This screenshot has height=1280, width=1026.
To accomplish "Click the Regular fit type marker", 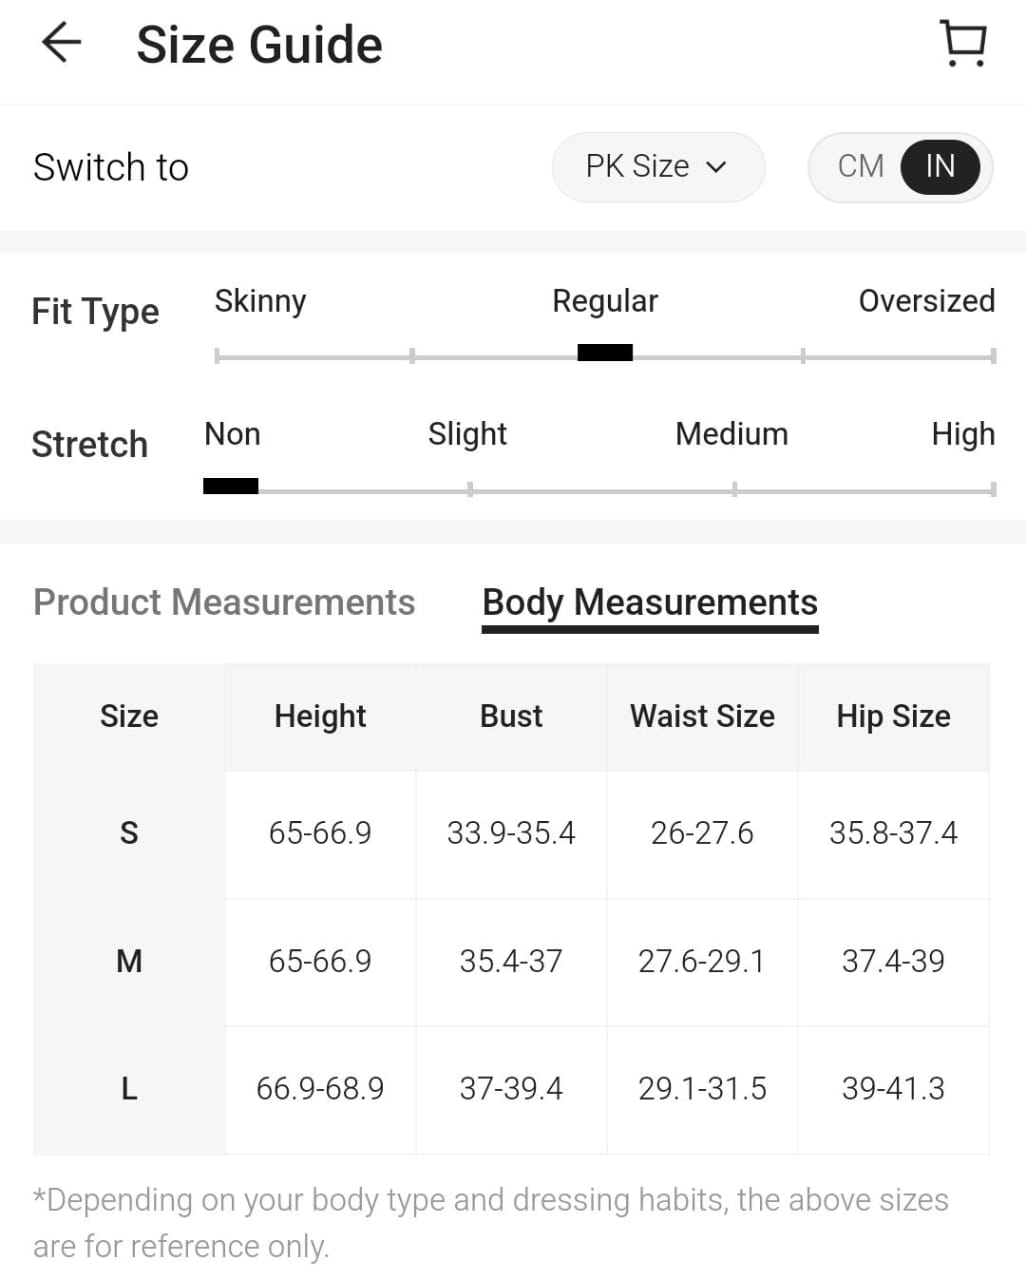I will 605,352.
